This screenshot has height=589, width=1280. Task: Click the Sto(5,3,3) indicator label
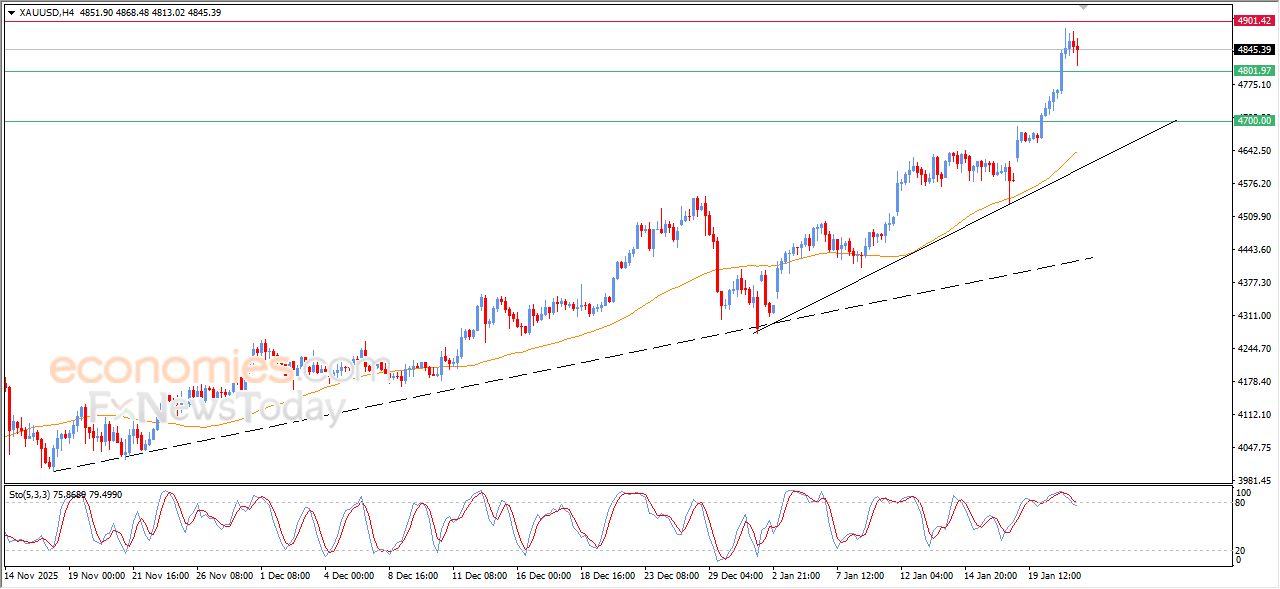click(31, 494)
